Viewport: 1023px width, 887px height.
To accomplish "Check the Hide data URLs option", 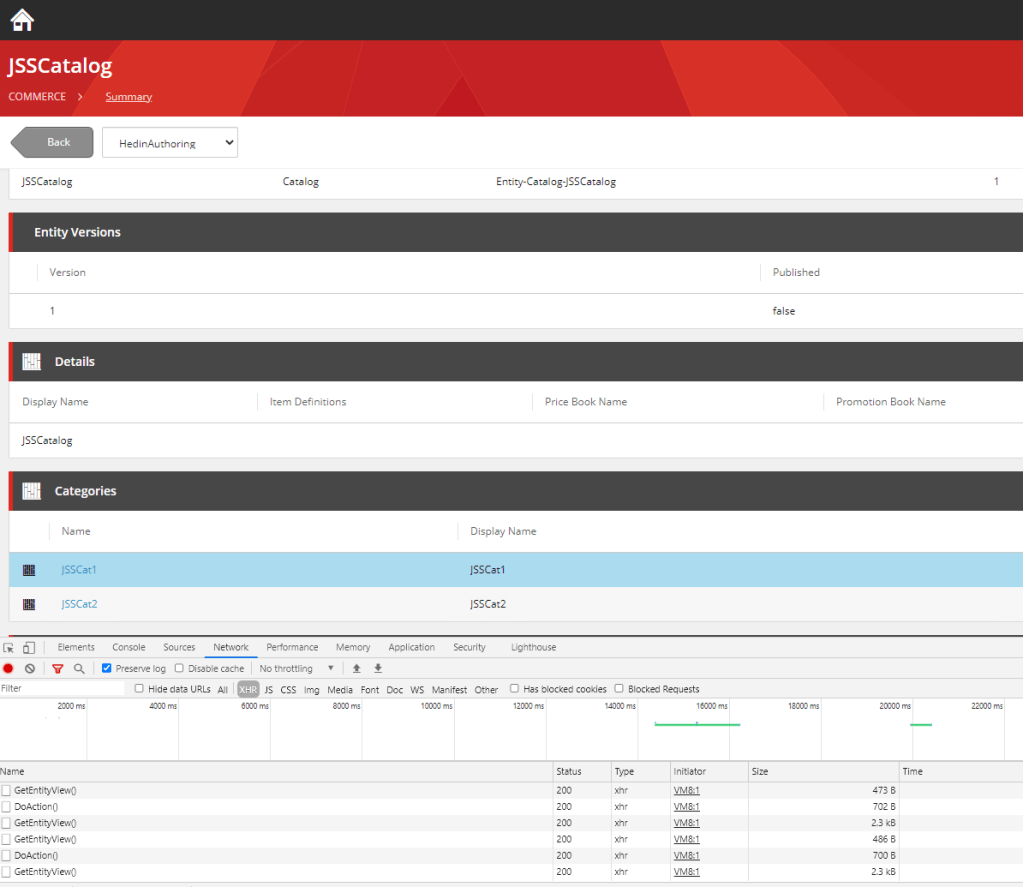I will click(x=140, y=689).
